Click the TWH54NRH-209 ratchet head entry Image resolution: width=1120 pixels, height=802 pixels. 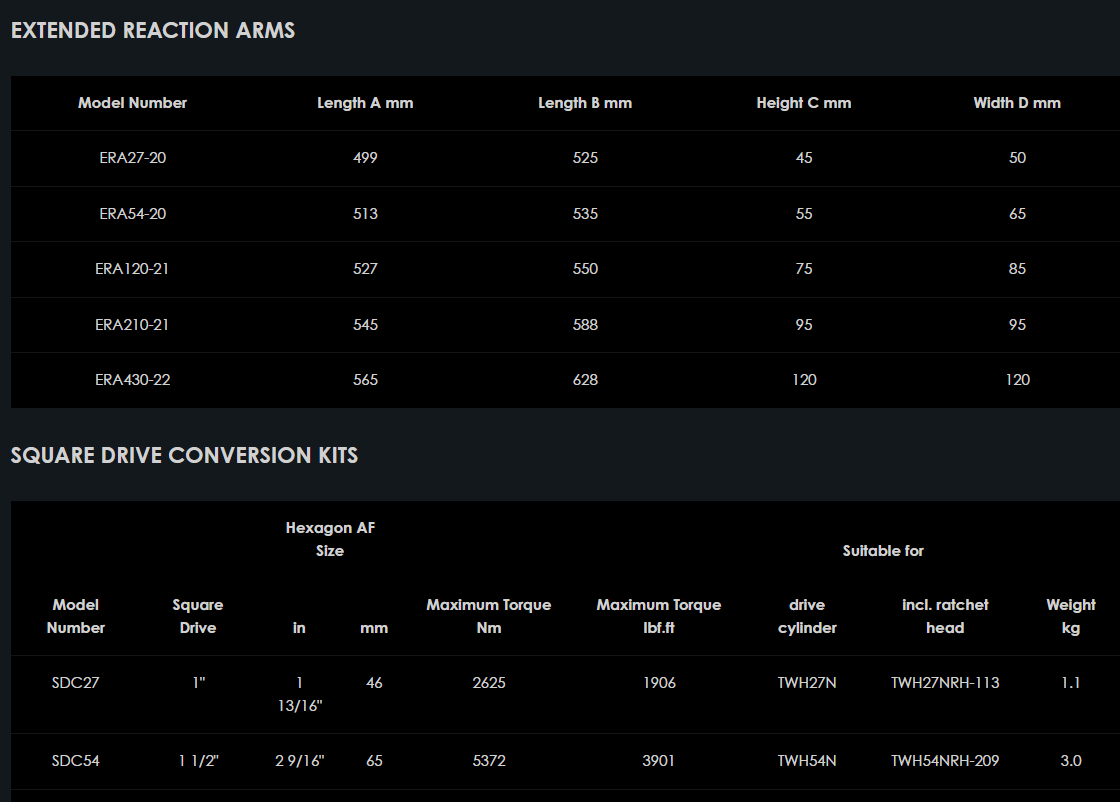click(x=945, y=761)
